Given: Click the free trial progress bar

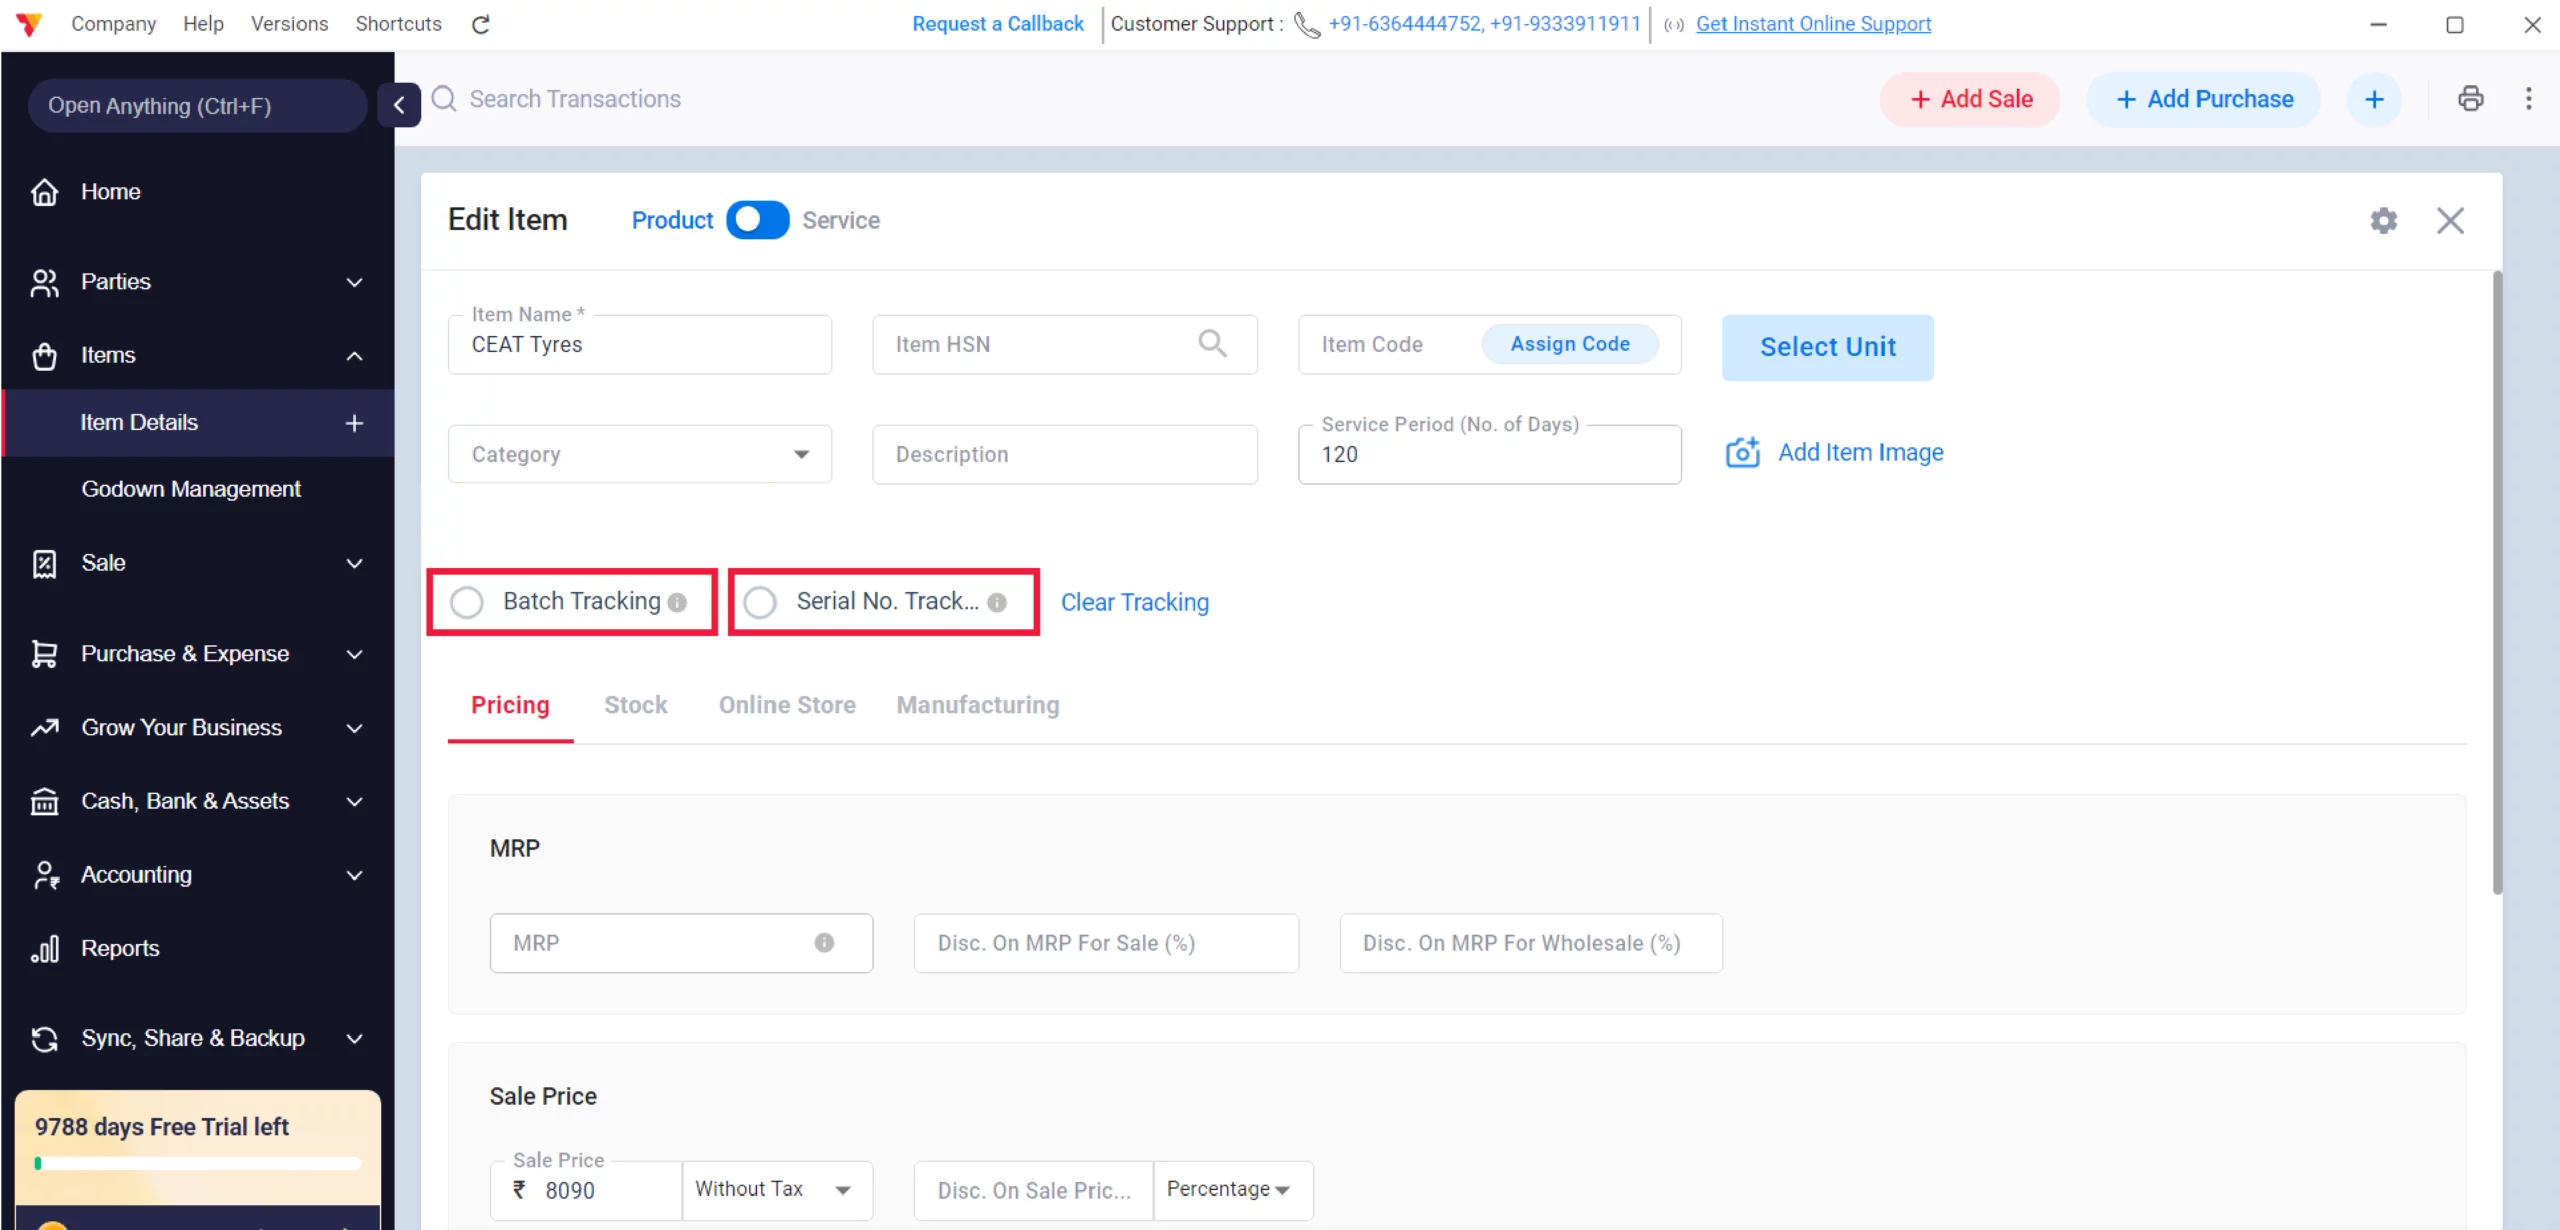Looking at the screenshot, I should pyautogui.click(x=197, y=1163).
